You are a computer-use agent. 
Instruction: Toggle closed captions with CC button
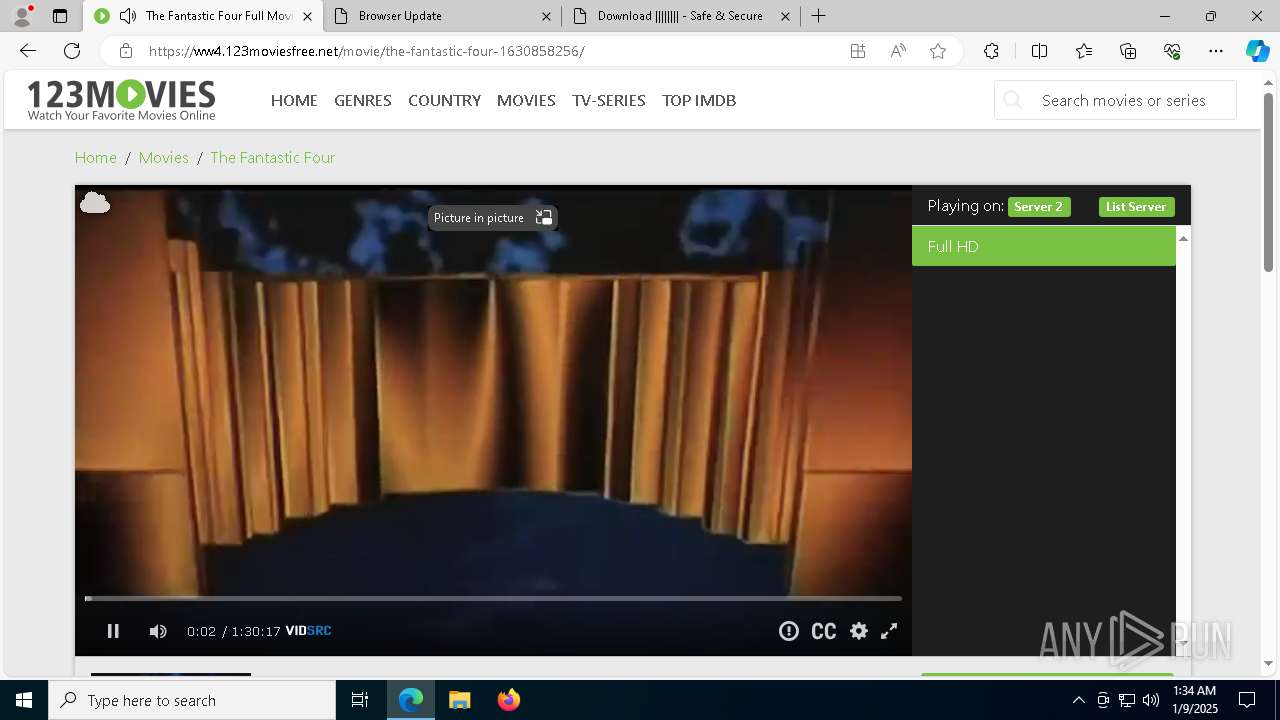(823, 631)
